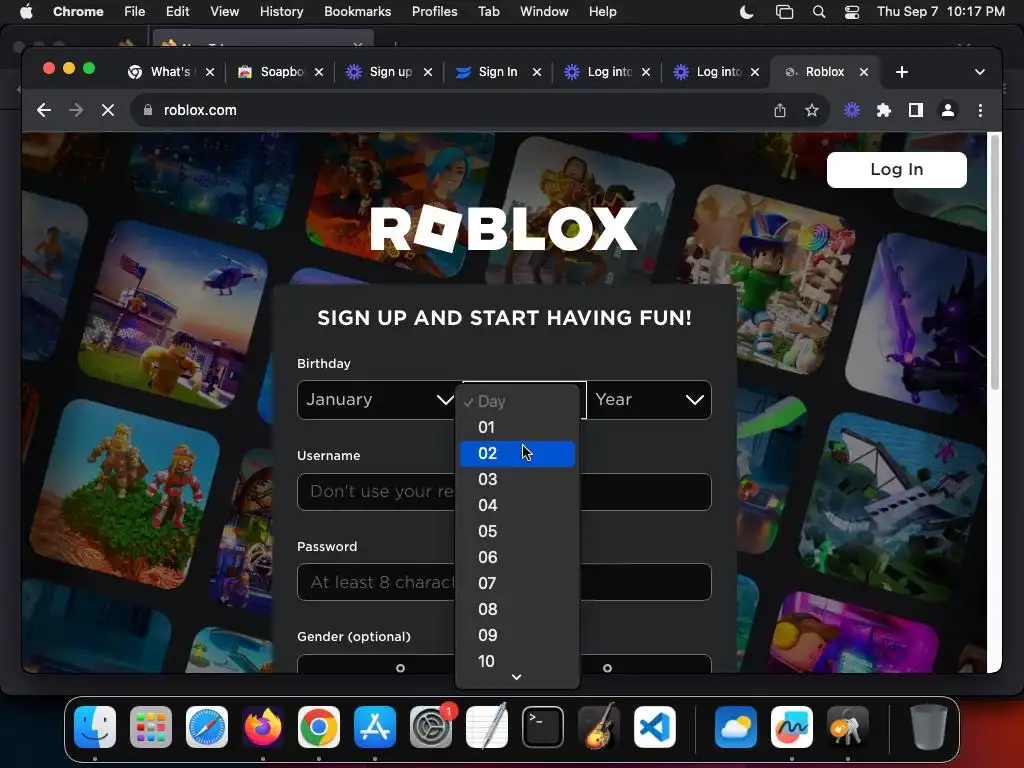Click the Roblox logo
Image resolution: width=1024 pixels, height=768 pixels.
click(504, 229)
